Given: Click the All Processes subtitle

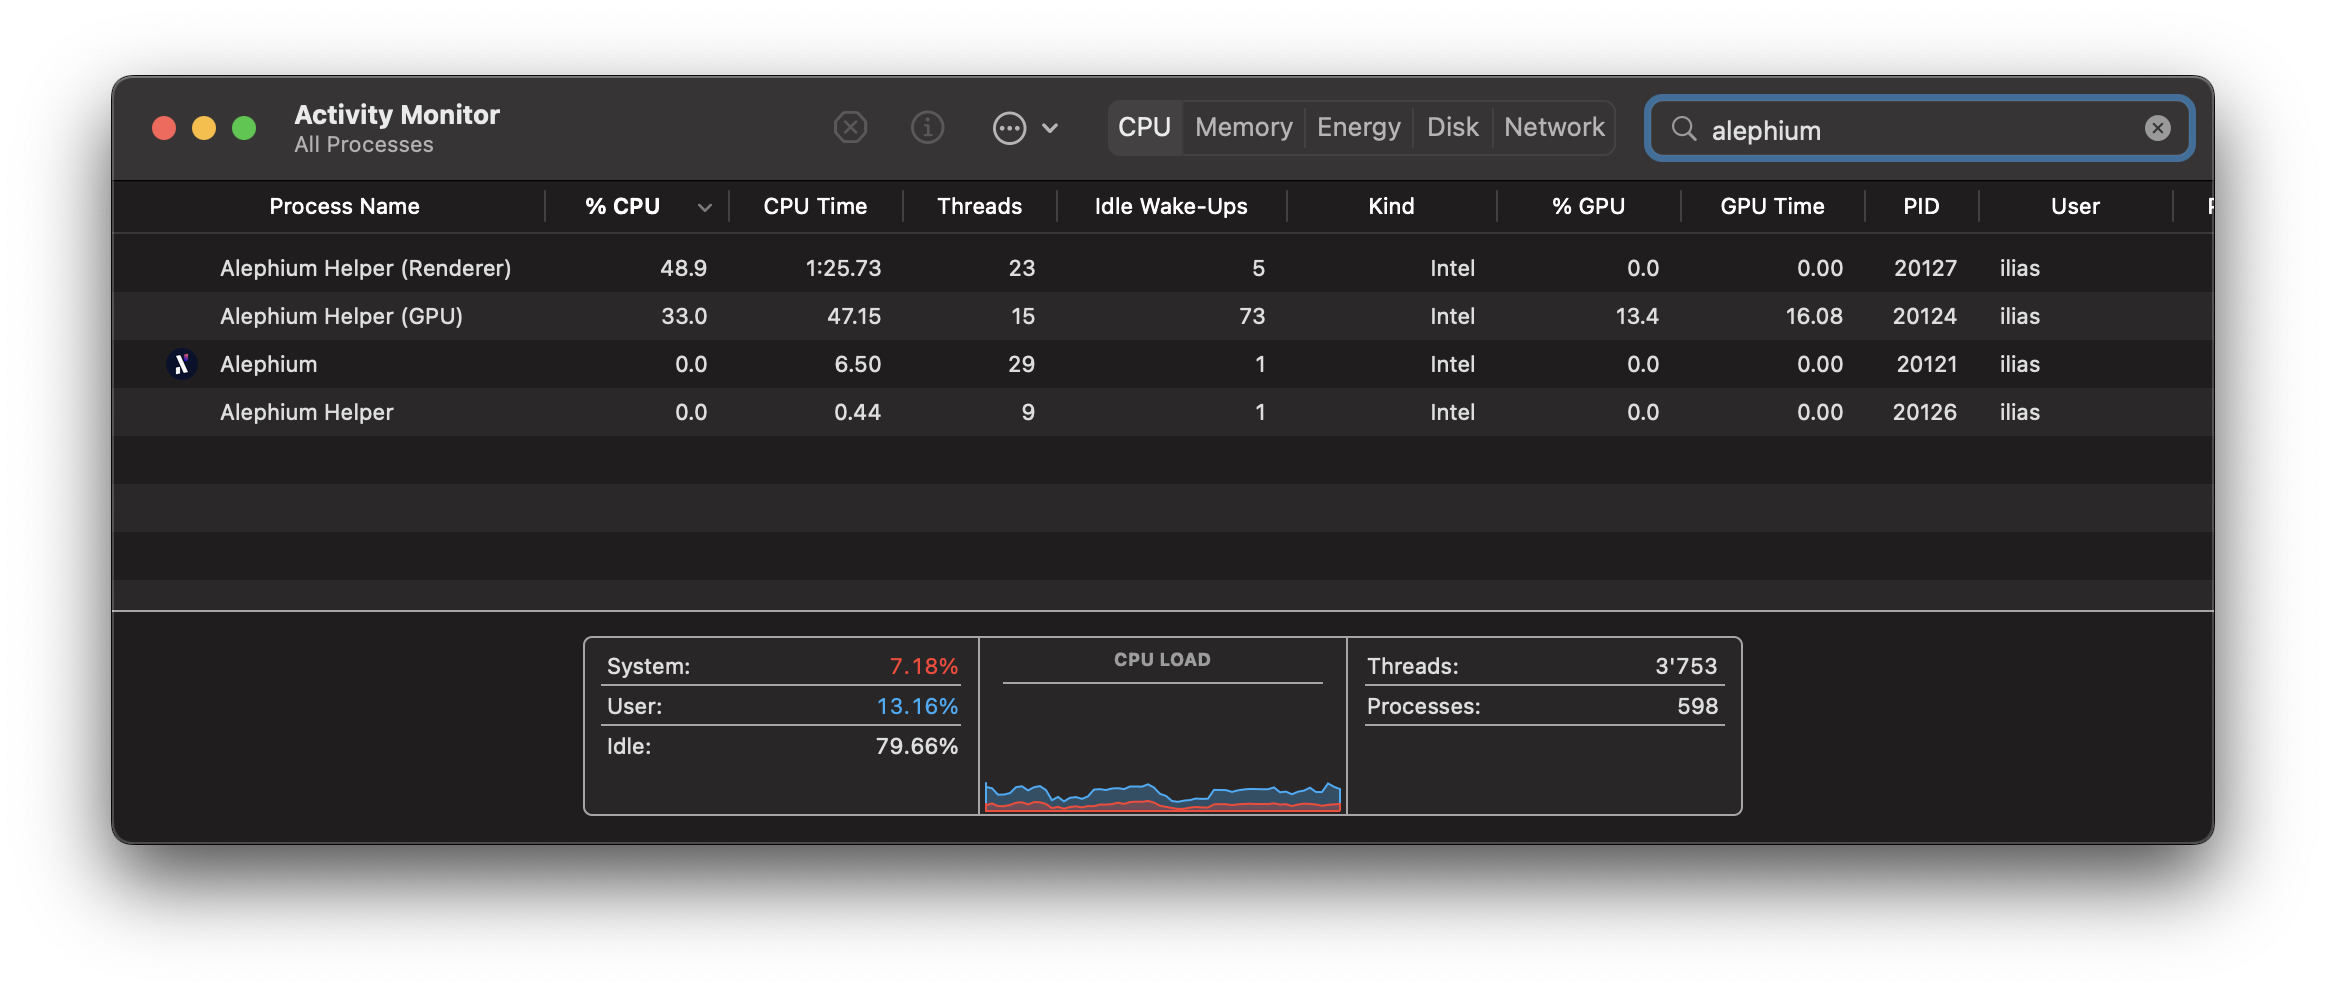Looking at the screenshot, I should tap(364, 145).
